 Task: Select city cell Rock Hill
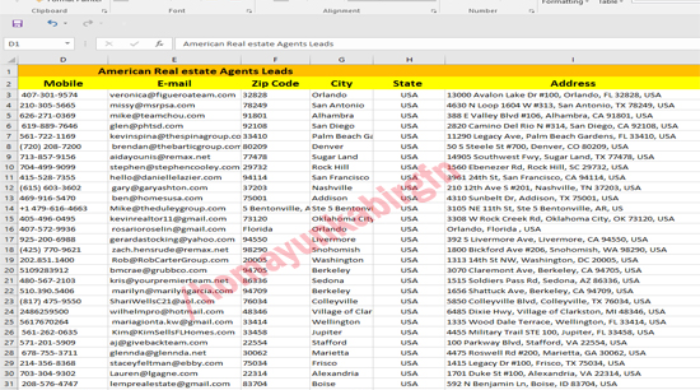pos(342,167)
